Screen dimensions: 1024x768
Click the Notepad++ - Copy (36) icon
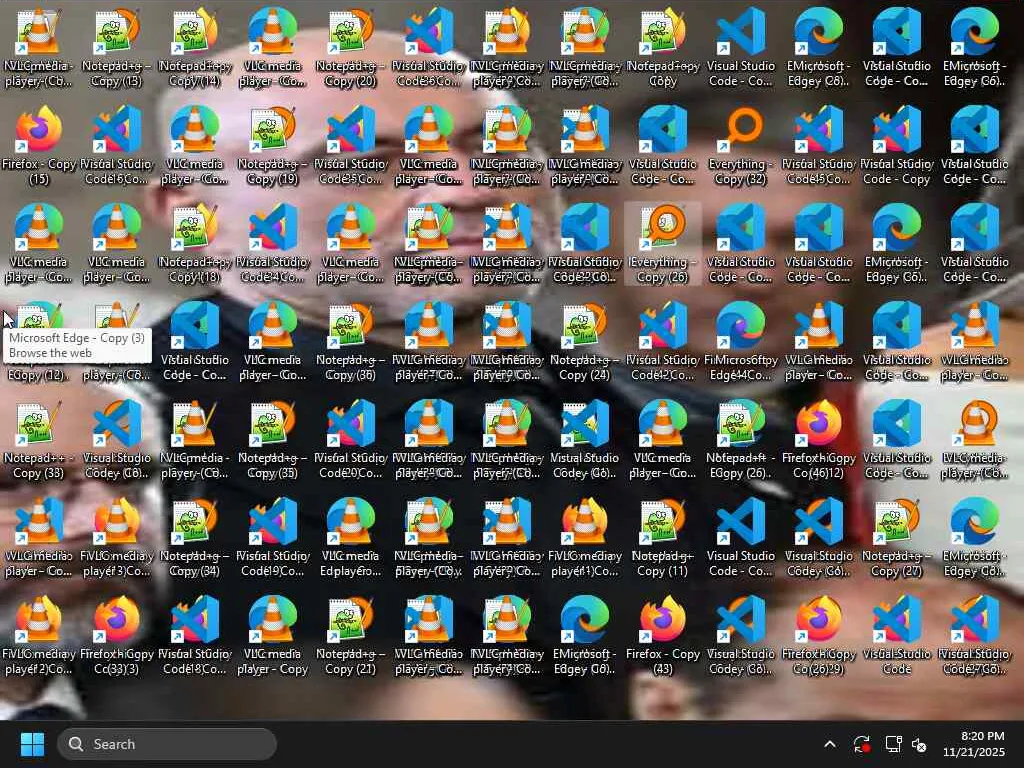[351, 341]
